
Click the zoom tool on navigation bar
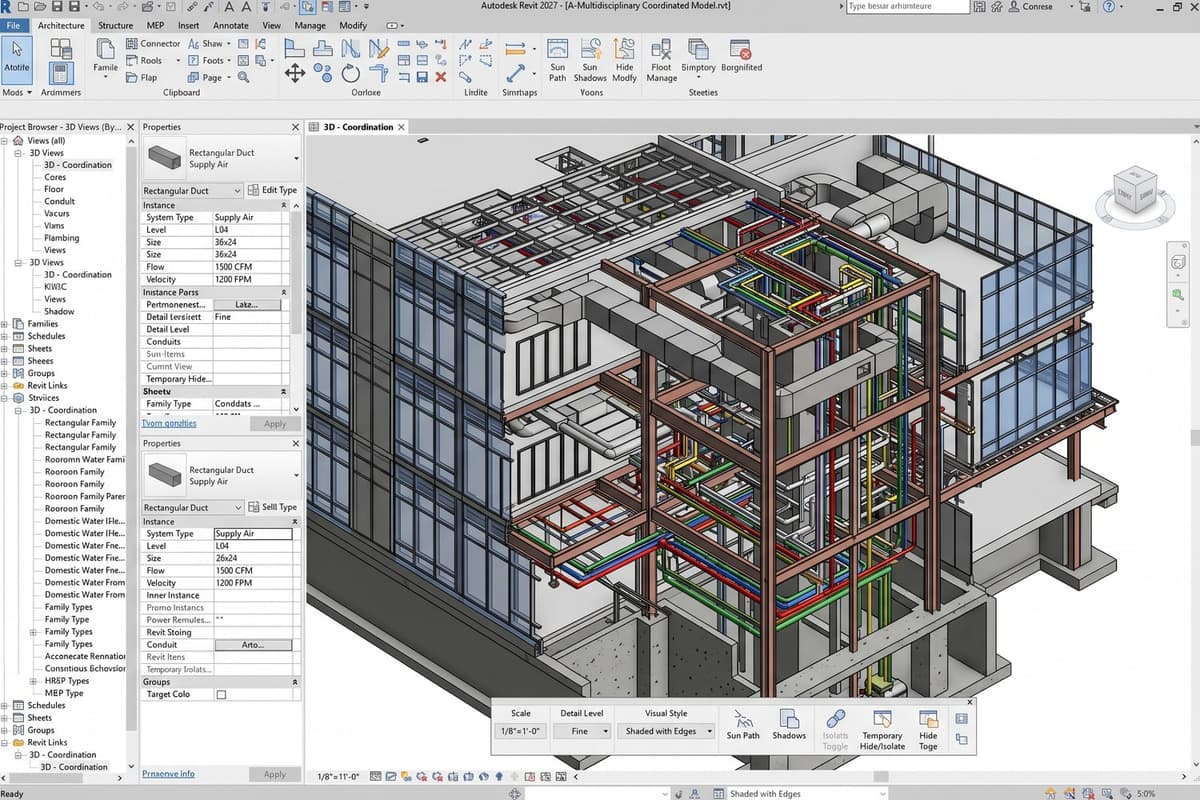1179,295
